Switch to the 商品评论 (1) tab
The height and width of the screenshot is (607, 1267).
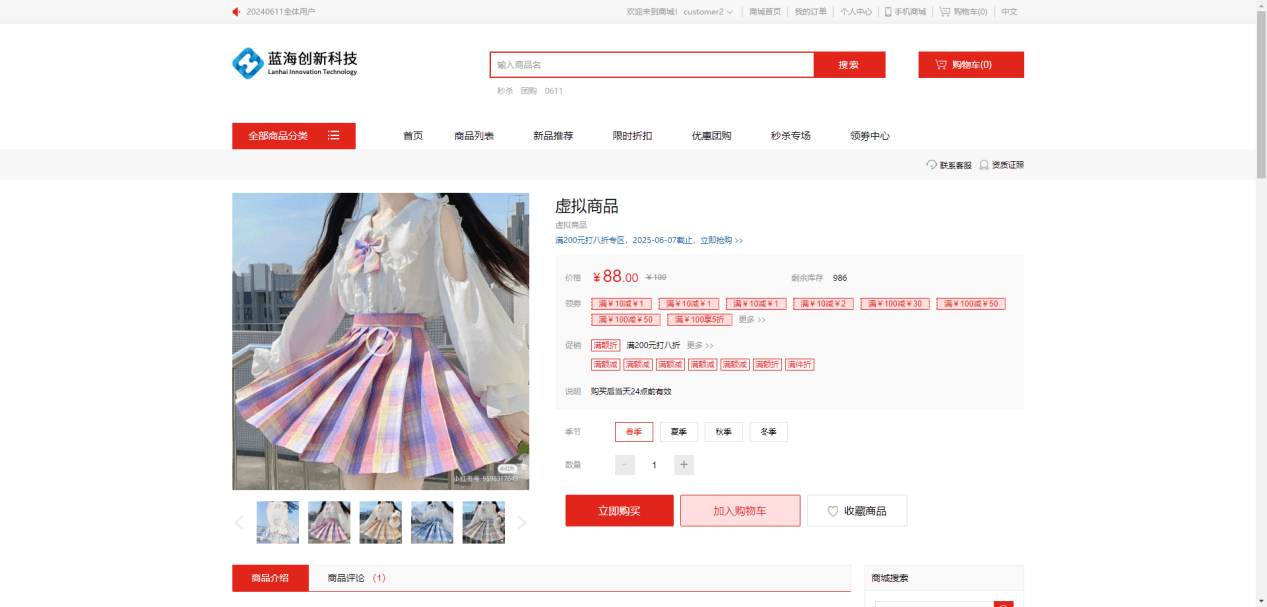coord(356,578)
